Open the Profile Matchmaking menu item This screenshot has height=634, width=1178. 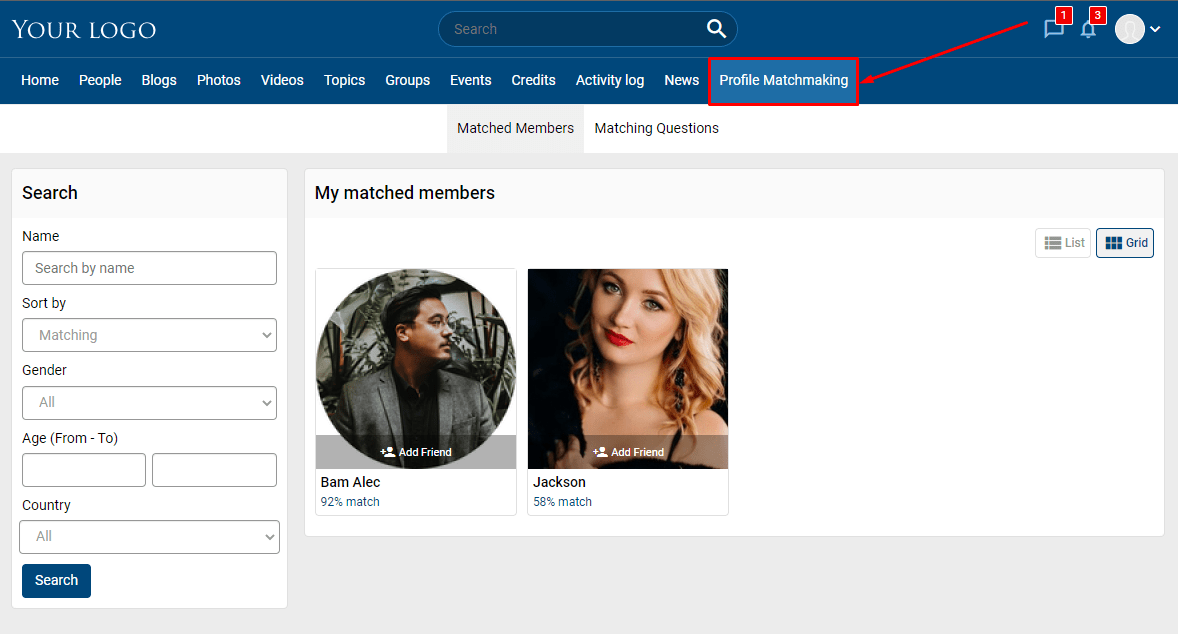point(783,80)
